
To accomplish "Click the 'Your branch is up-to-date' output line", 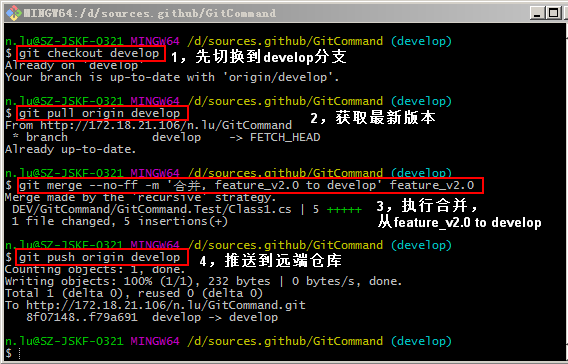I will (x=172, y=77).
